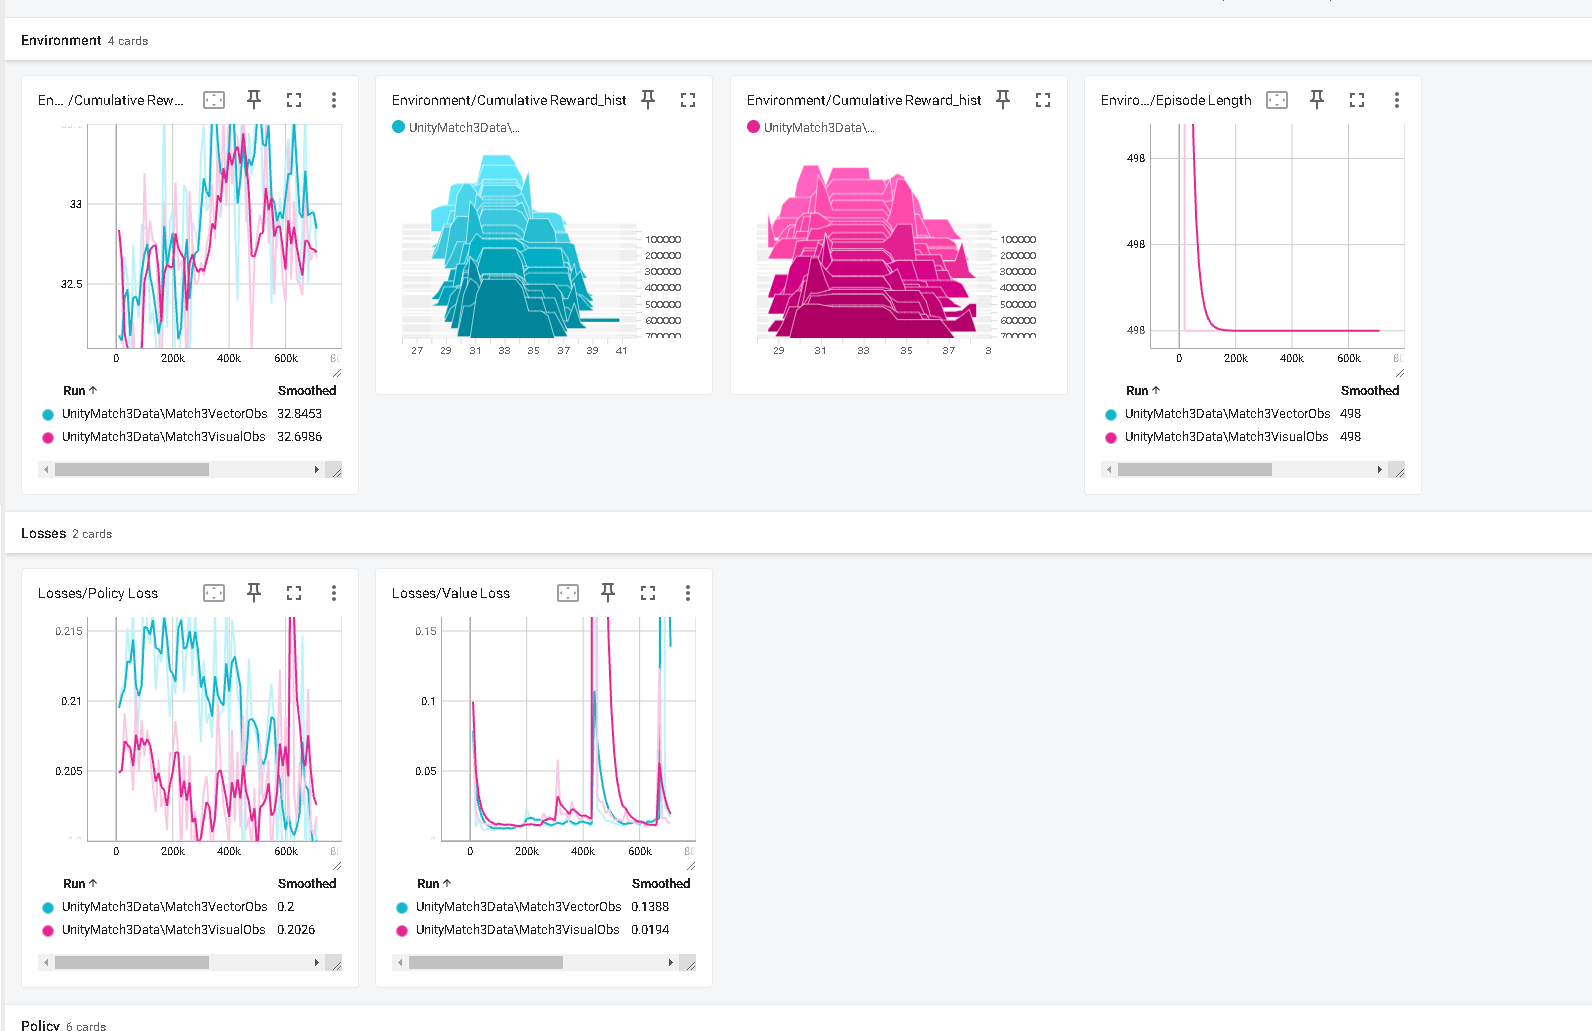Click right scroll arrow under Policy Loss table

[317, 963]
